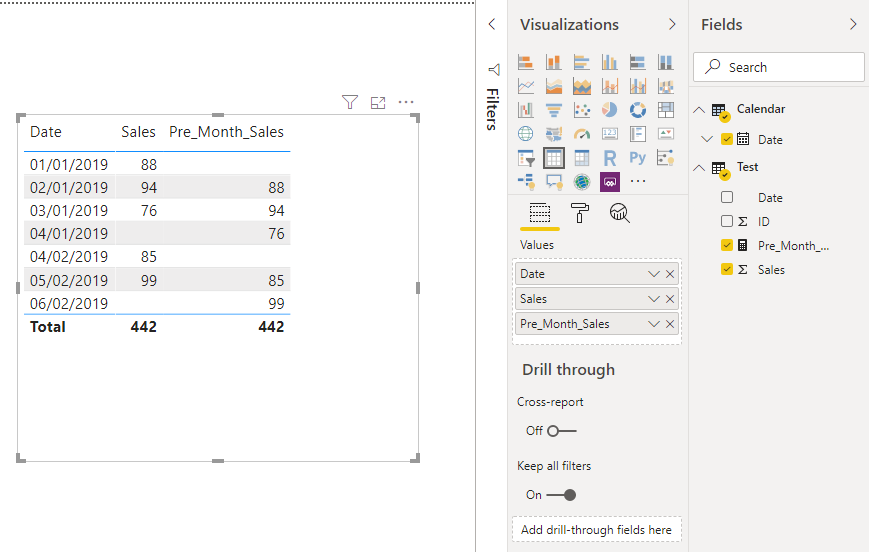The width and height of the screenshot is (869, 552).
Task: Switch to the Analytics magnifier tab
Action: click(620, 213)
